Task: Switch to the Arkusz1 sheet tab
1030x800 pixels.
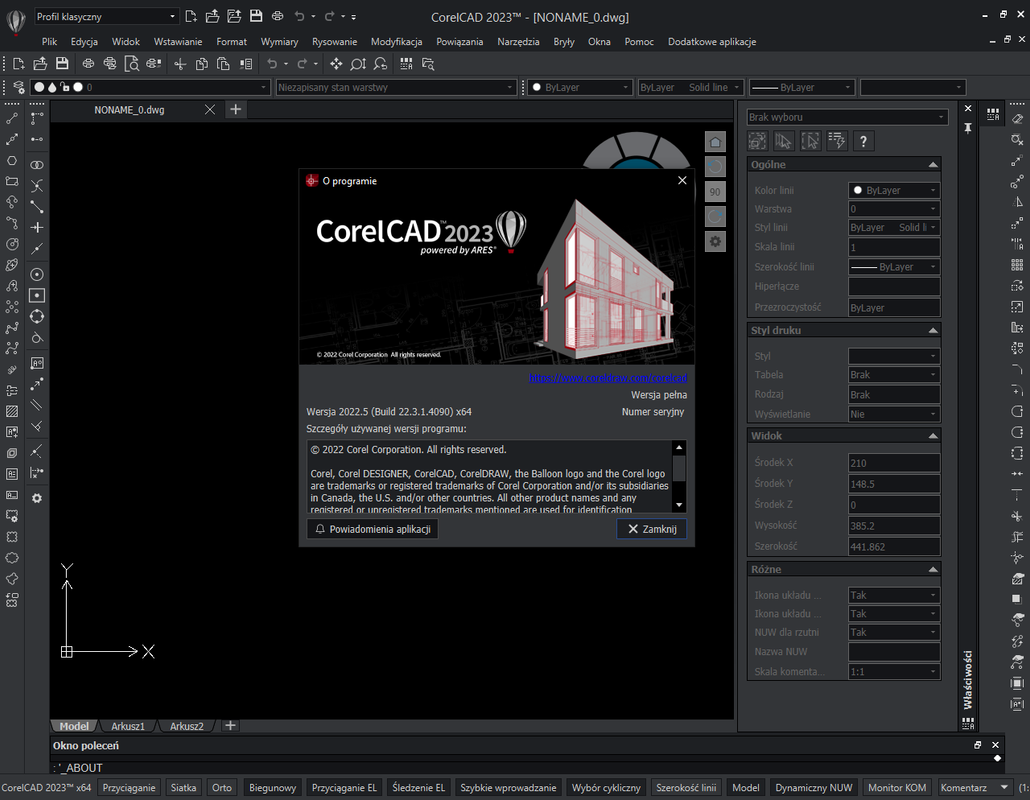Action: [x=127, y=726]
